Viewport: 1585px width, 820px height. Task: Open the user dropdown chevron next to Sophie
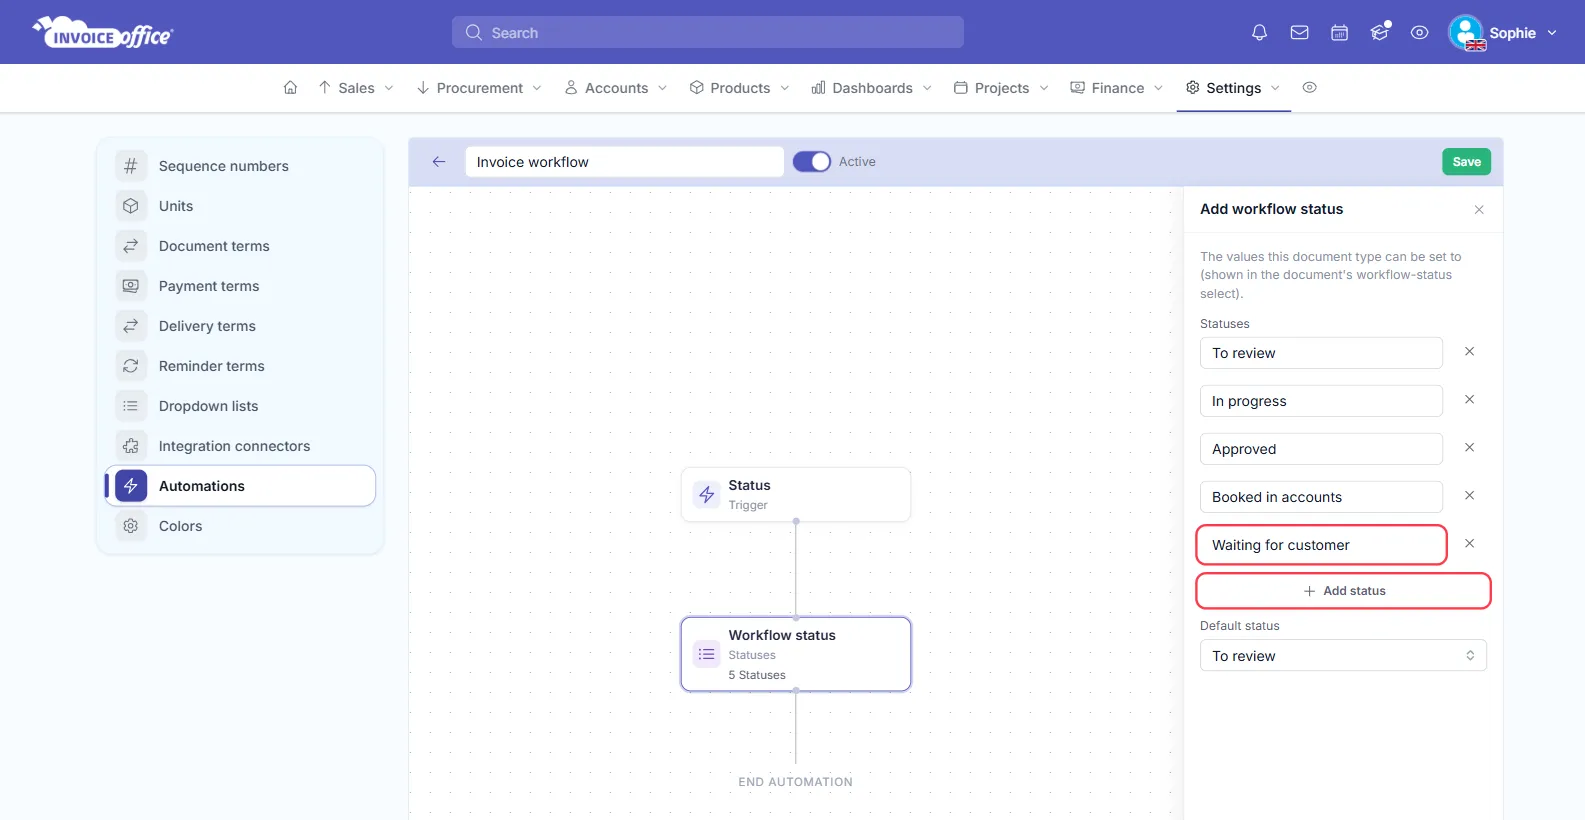(1552, 33)
